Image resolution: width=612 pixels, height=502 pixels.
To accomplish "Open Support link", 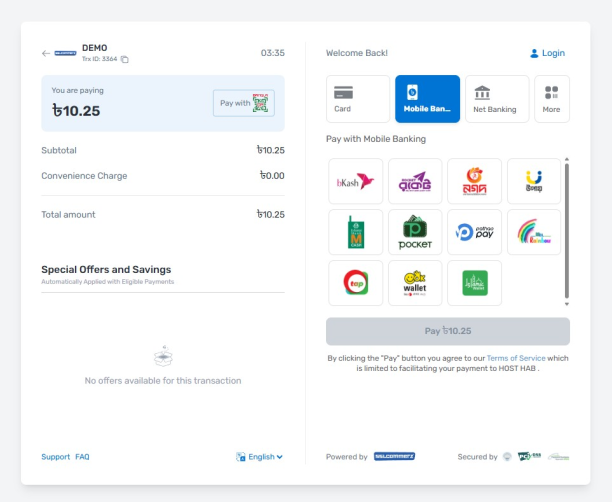I will [55, 457].
